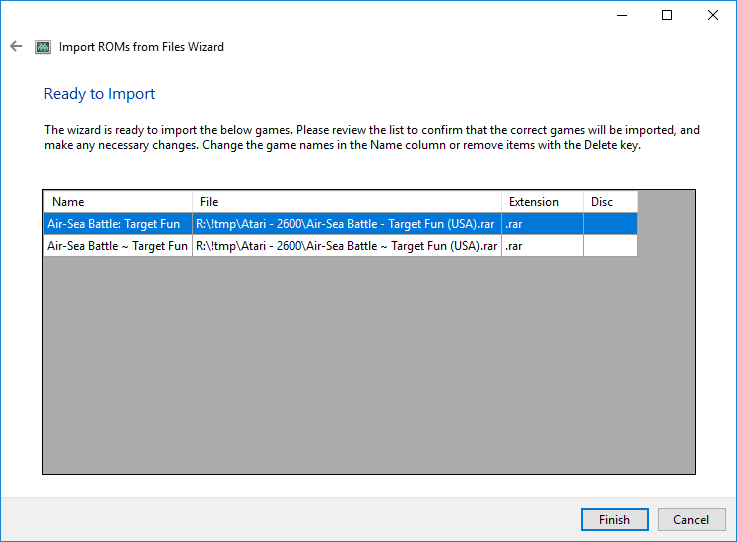This screenshot has width=737, height=542.
Task: Click the empty Disc cell of the second row
Action: click(x=611, y=246)
